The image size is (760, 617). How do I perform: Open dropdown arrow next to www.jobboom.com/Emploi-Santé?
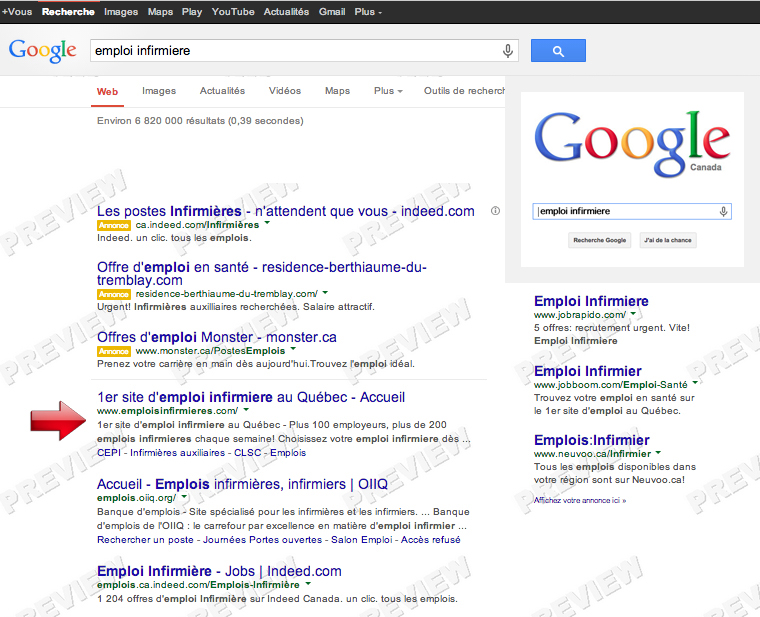pos(695,383)
